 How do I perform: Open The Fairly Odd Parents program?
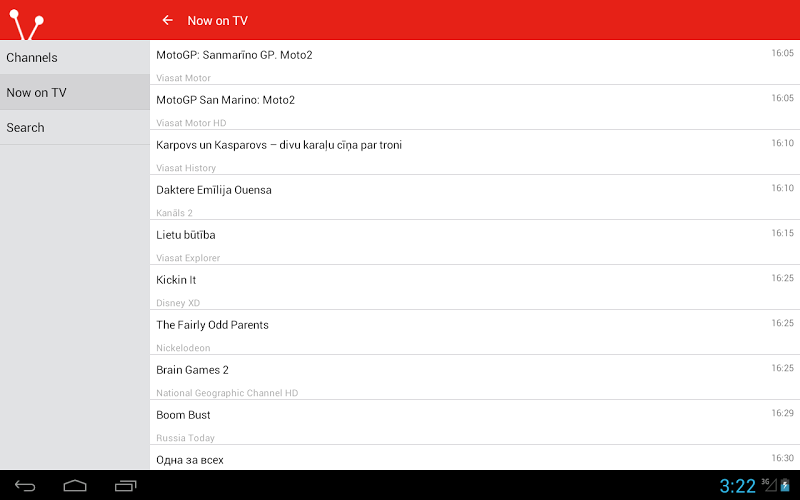point(474,332)
